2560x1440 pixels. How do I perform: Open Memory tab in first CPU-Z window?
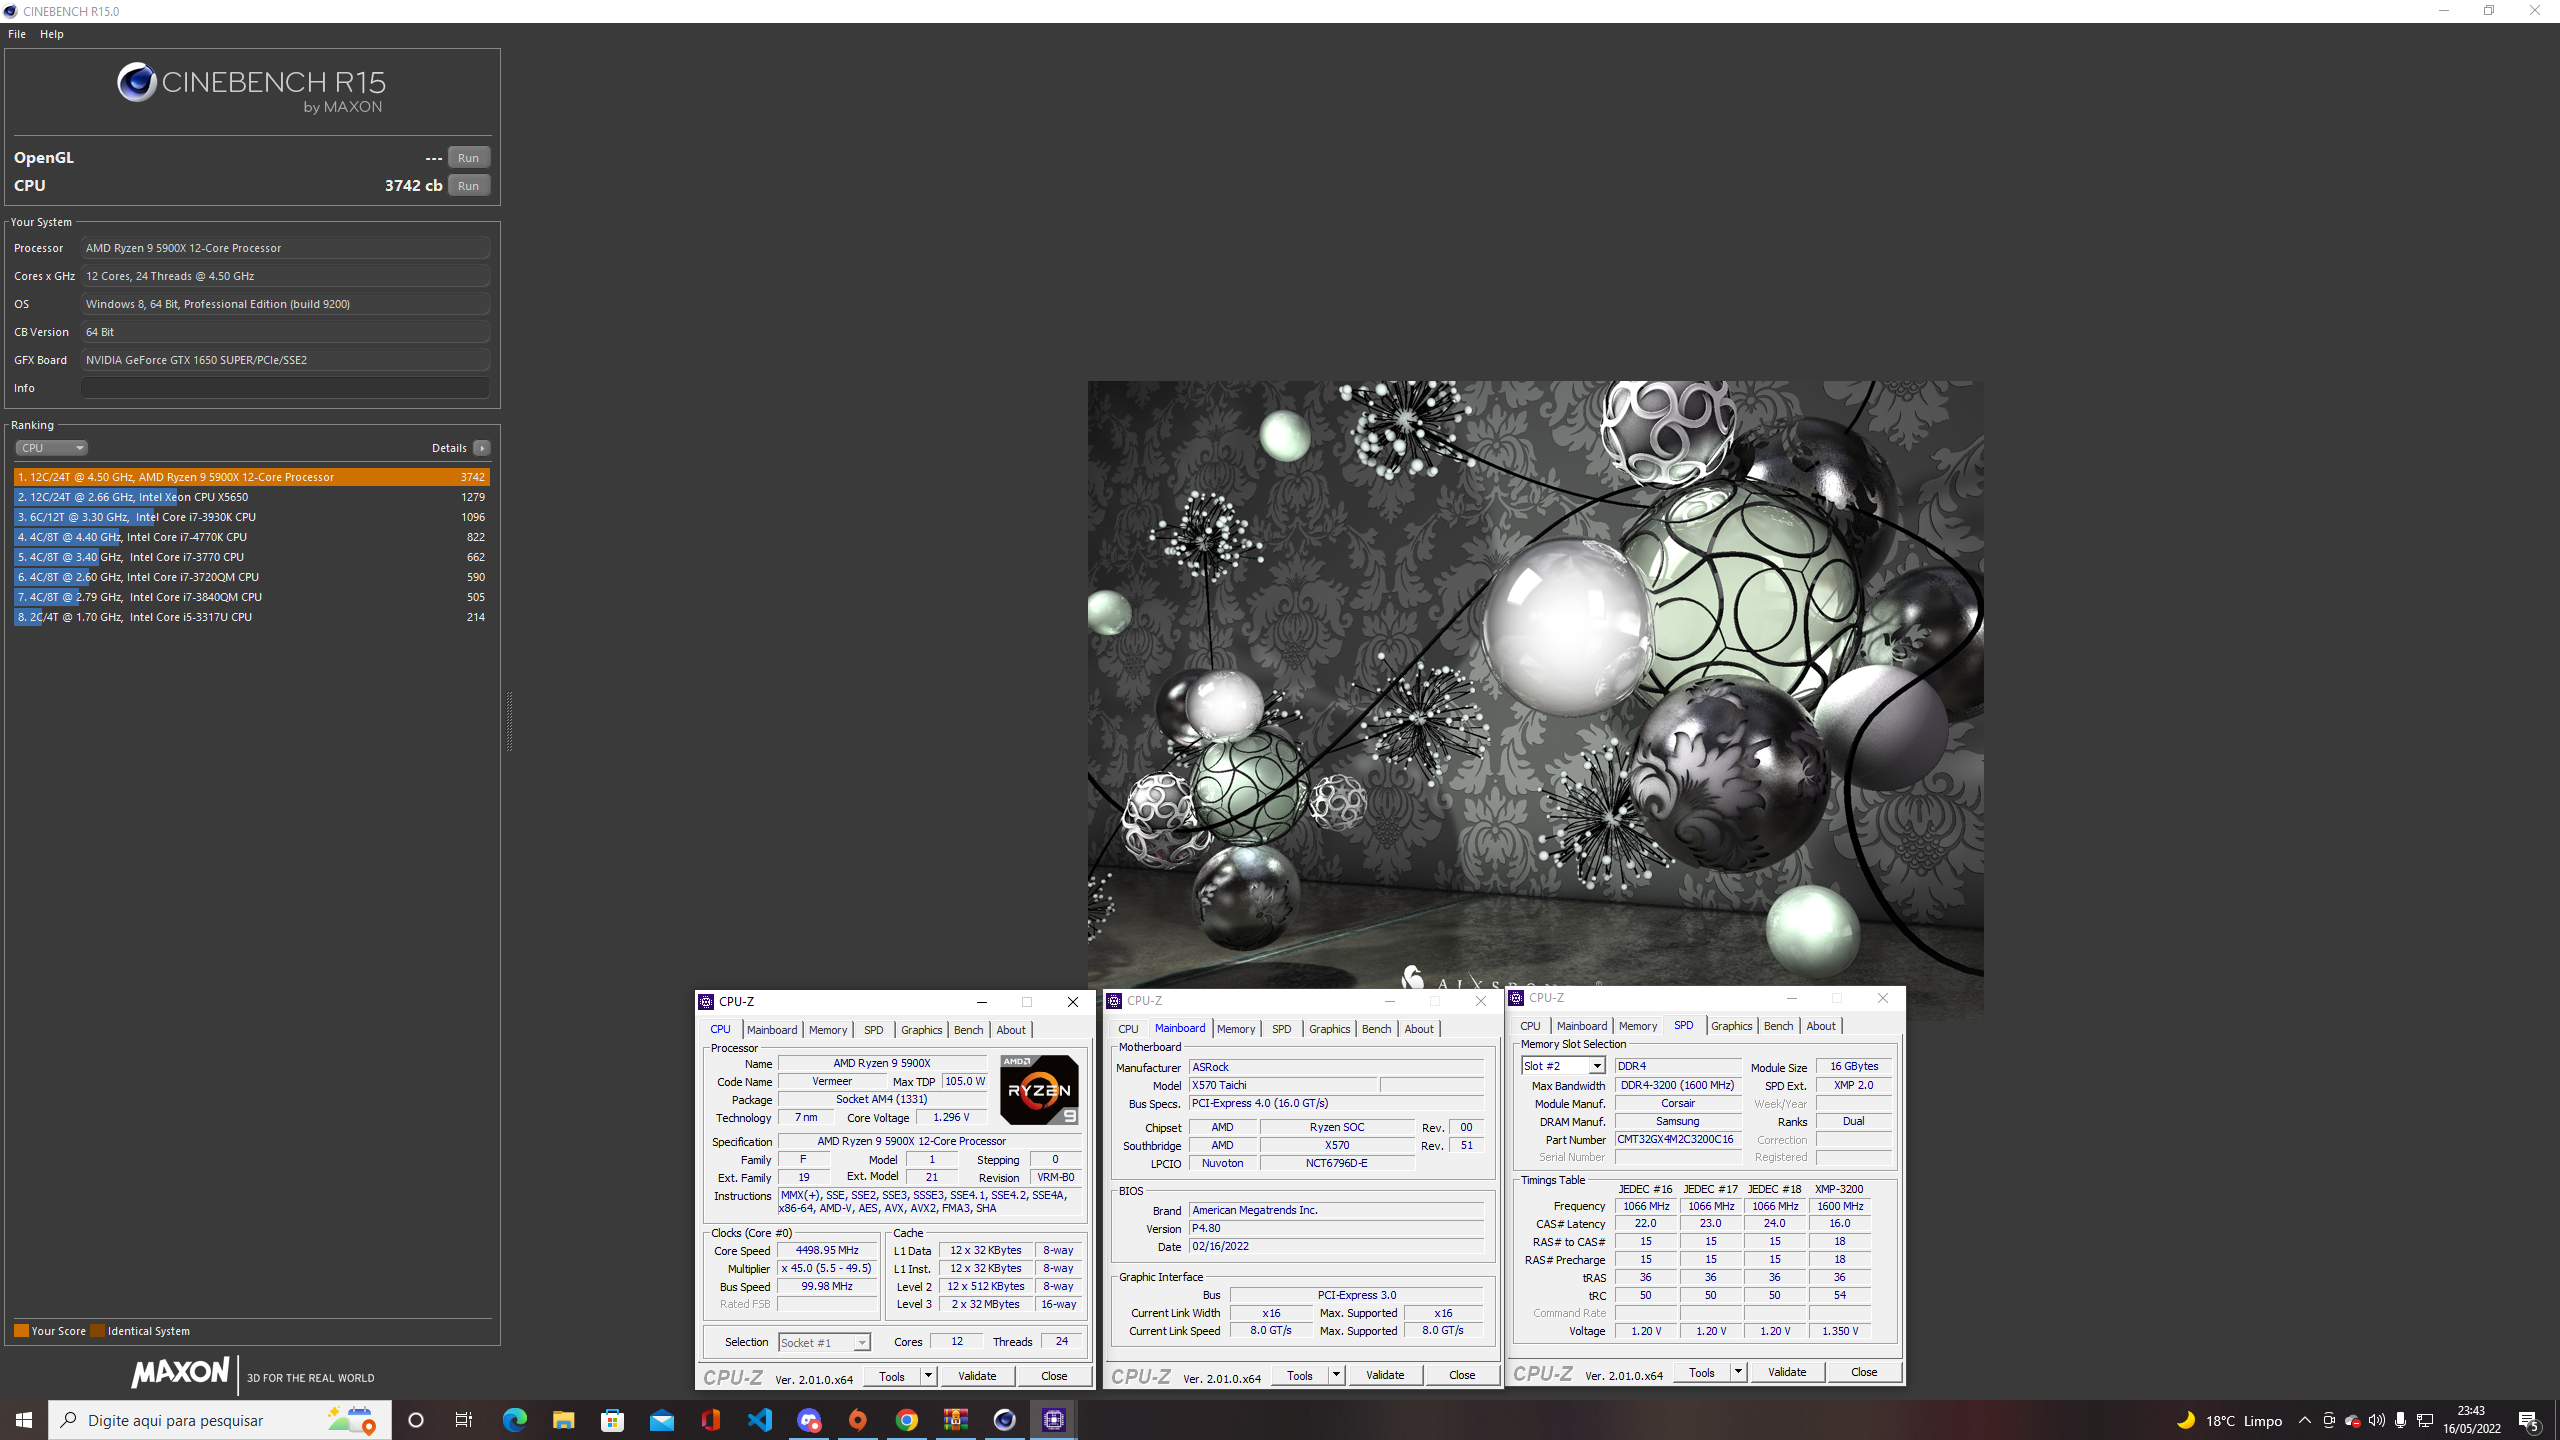click(x=828, y=1030)
